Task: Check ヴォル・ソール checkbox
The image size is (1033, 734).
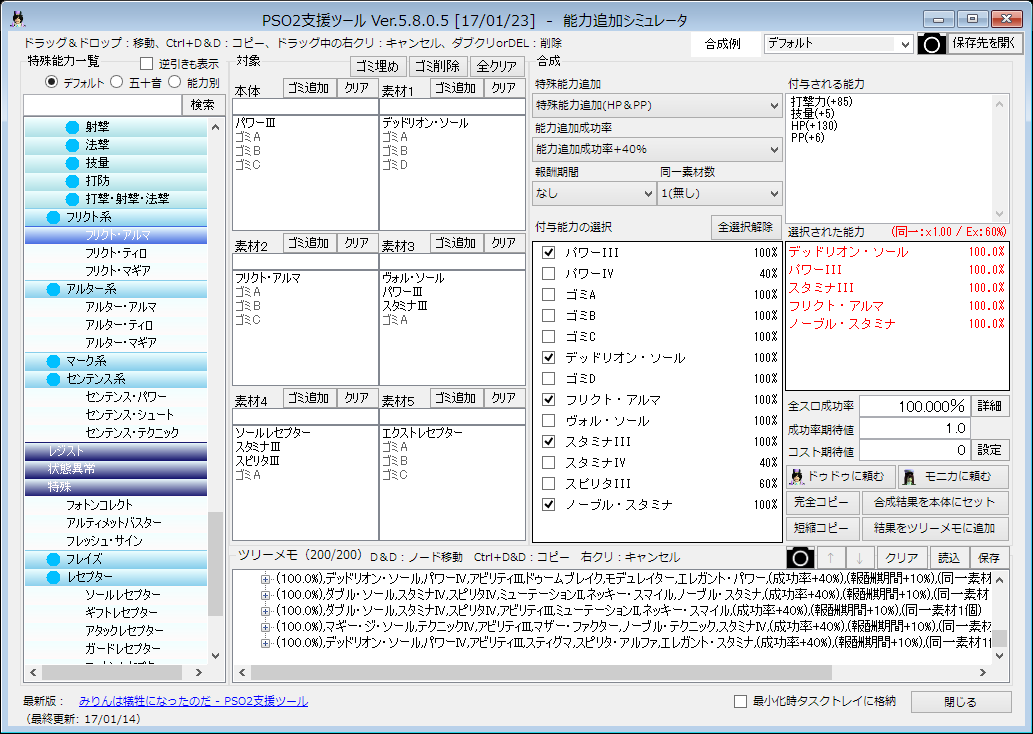Action: click(548, 420)
